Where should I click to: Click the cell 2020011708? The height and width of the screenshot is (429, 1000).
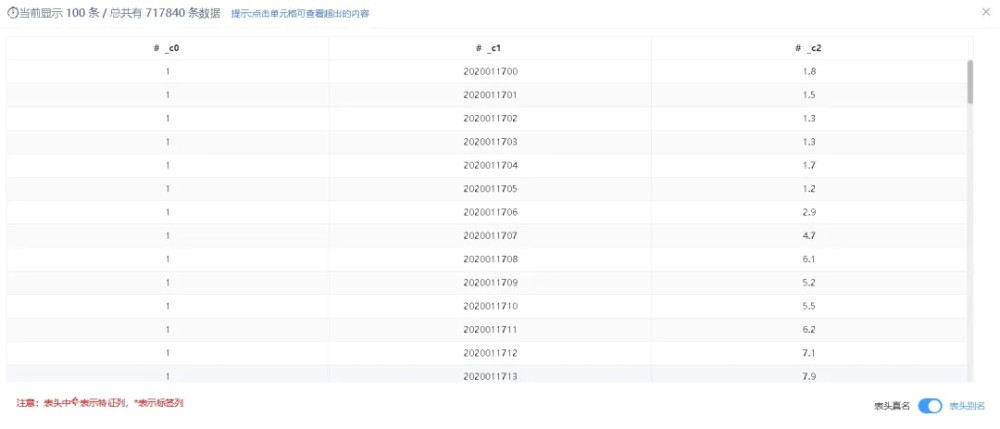(x=490, y=259)
